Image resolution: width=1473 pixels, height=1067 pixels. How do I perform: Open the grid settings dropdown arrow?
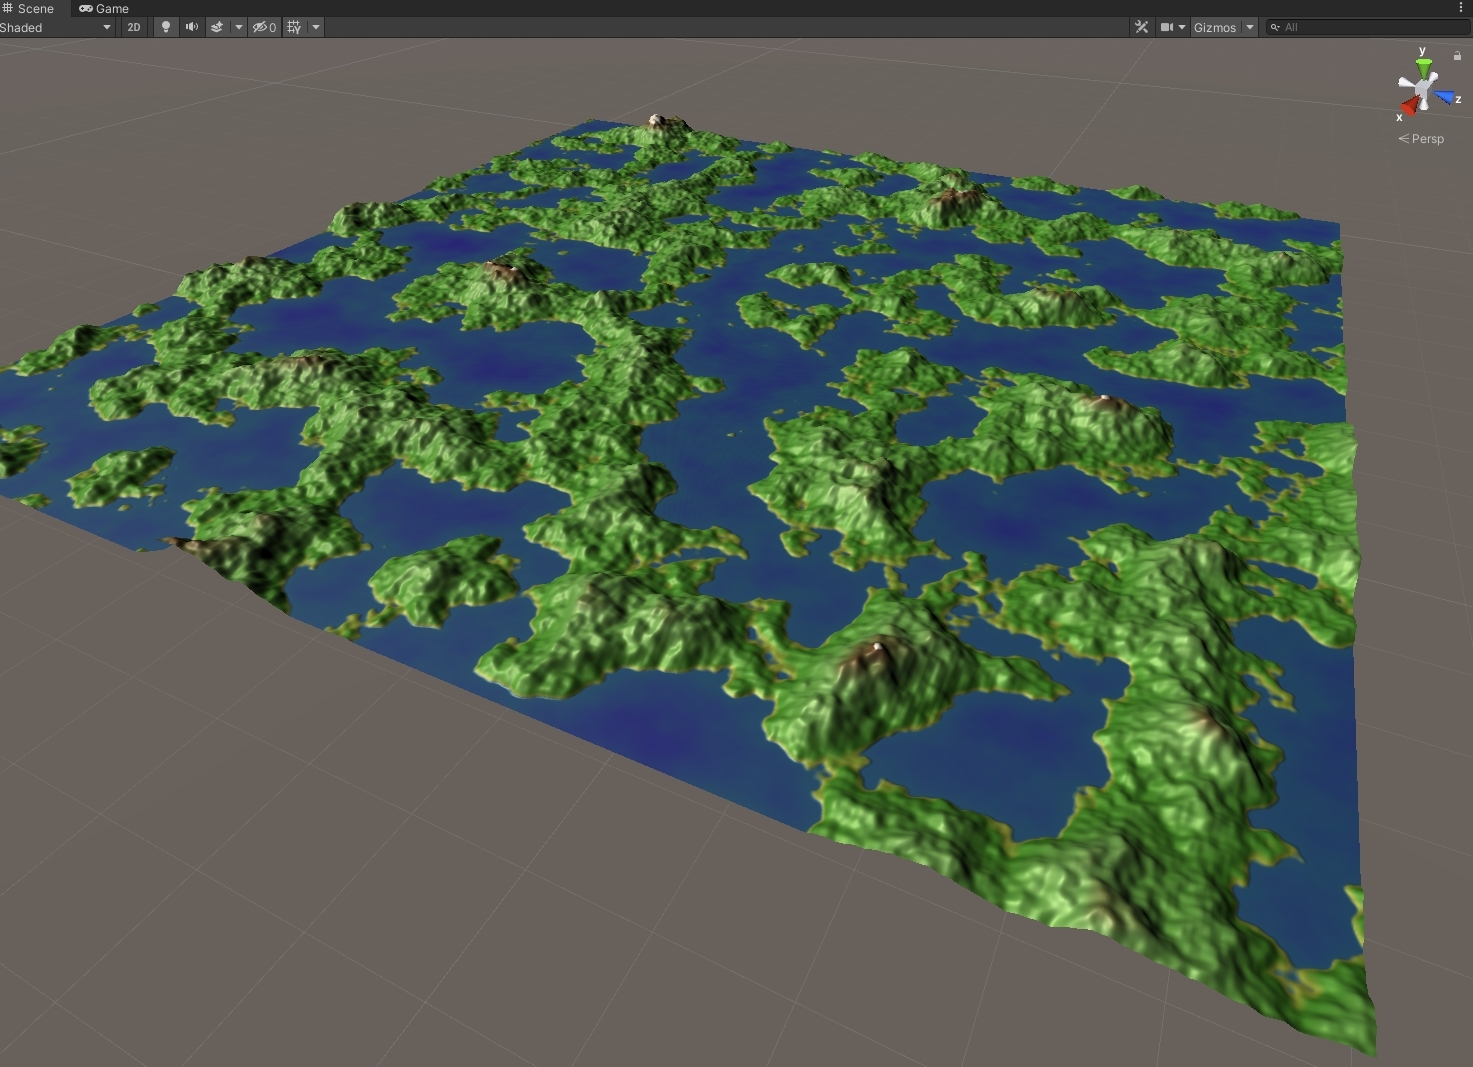316,27
